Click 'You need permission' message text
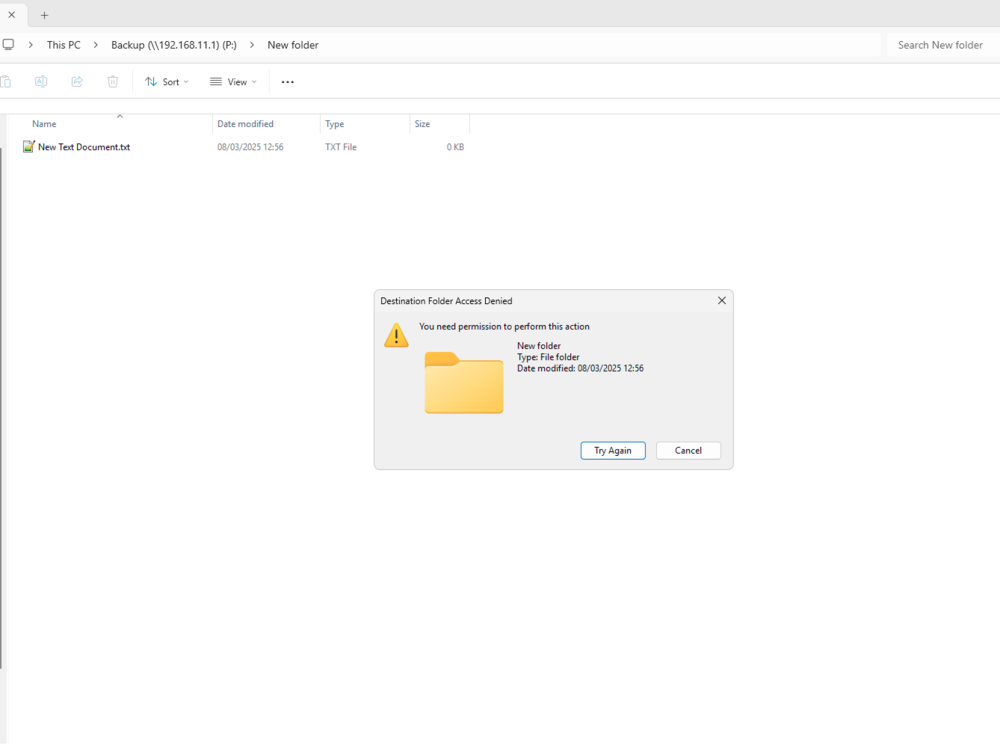This screenshot has height=751, width=1000. (x=504, y=326)
